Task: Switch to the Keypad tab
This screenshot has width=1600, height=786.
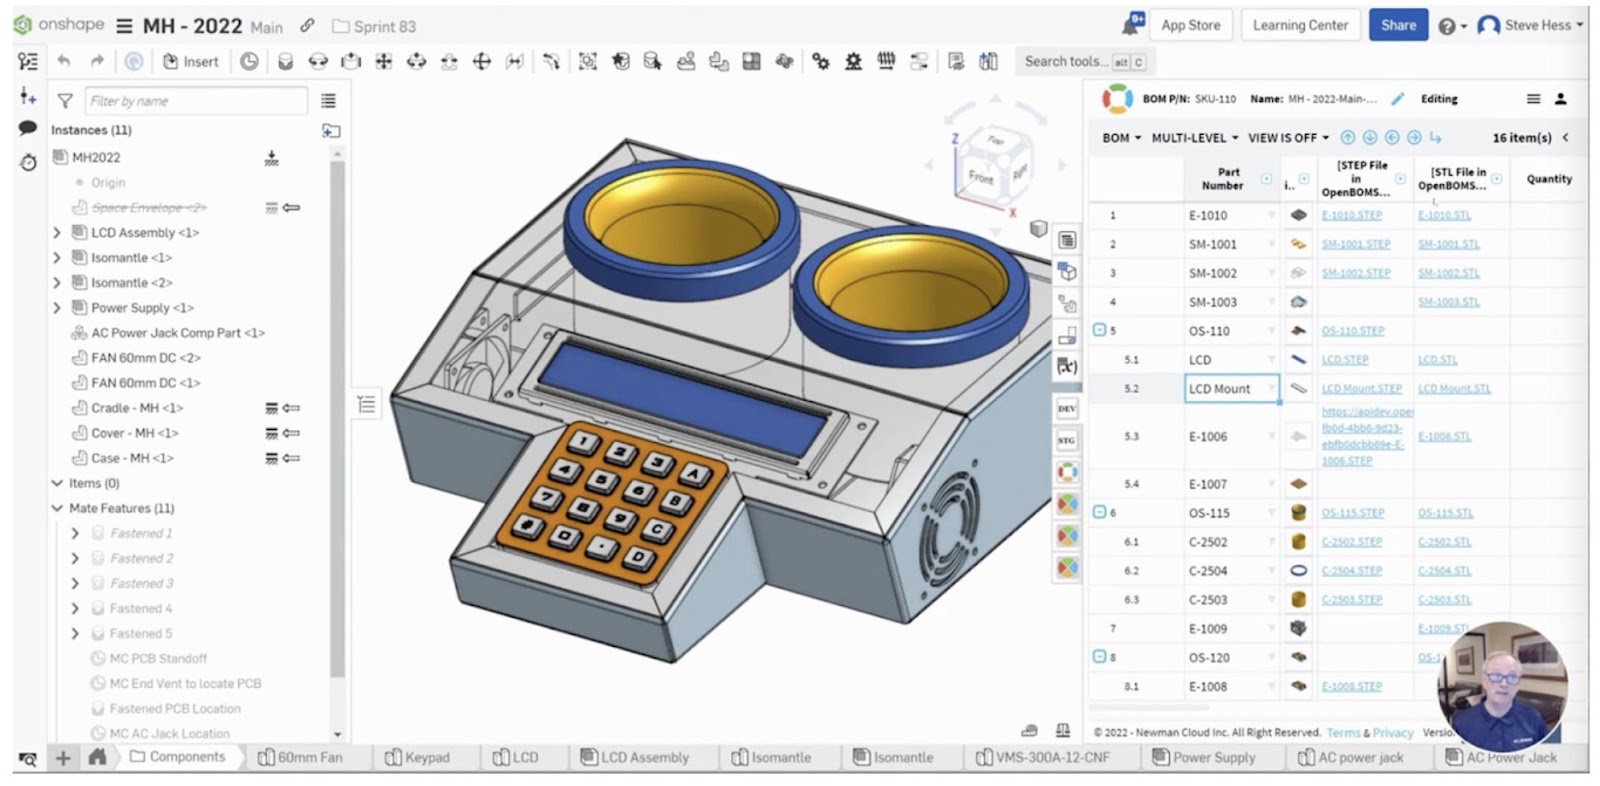Action: [418, 758]
